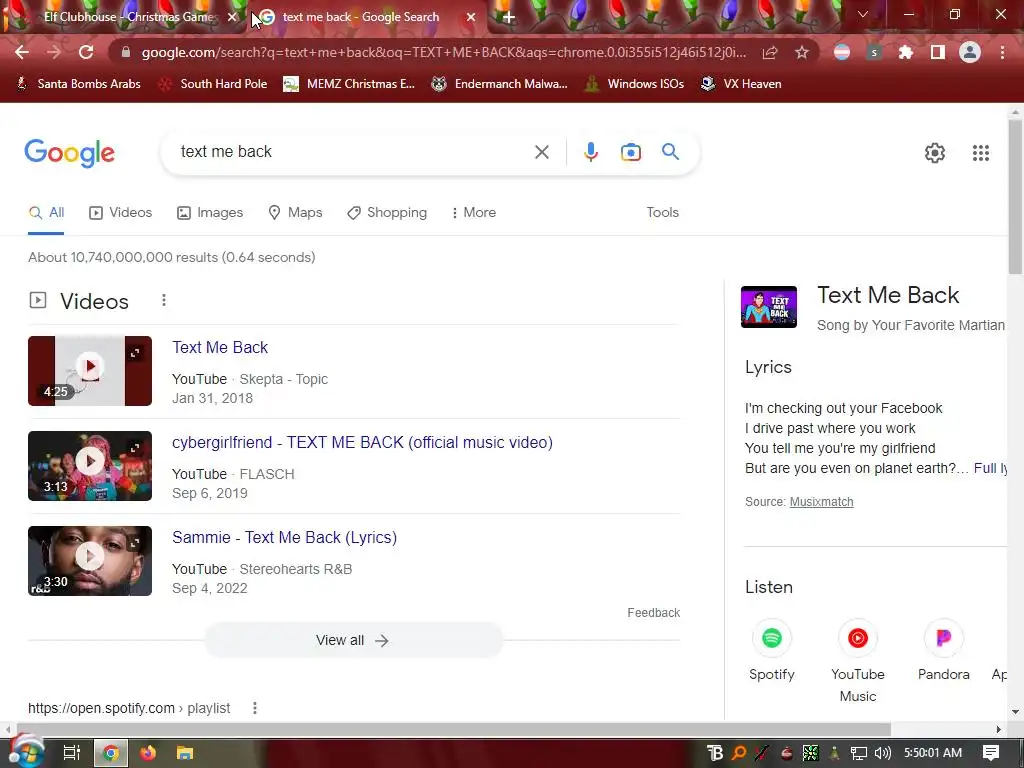Start voice search with the microphone
Image resolution: width=1024 pixels, height=768 pixels.
coord(590,152)
